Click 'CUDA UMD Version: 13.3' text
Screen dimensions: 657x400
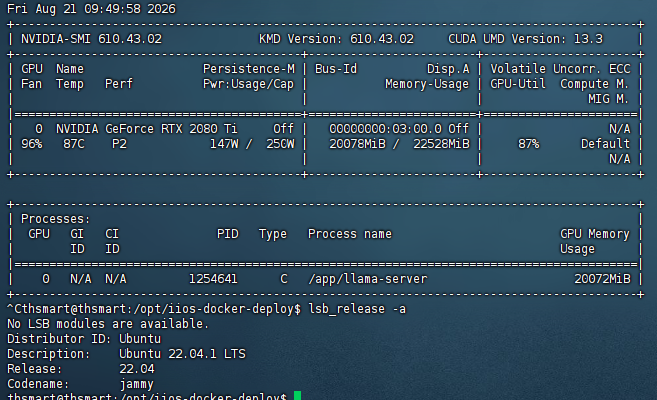[525, 39]
